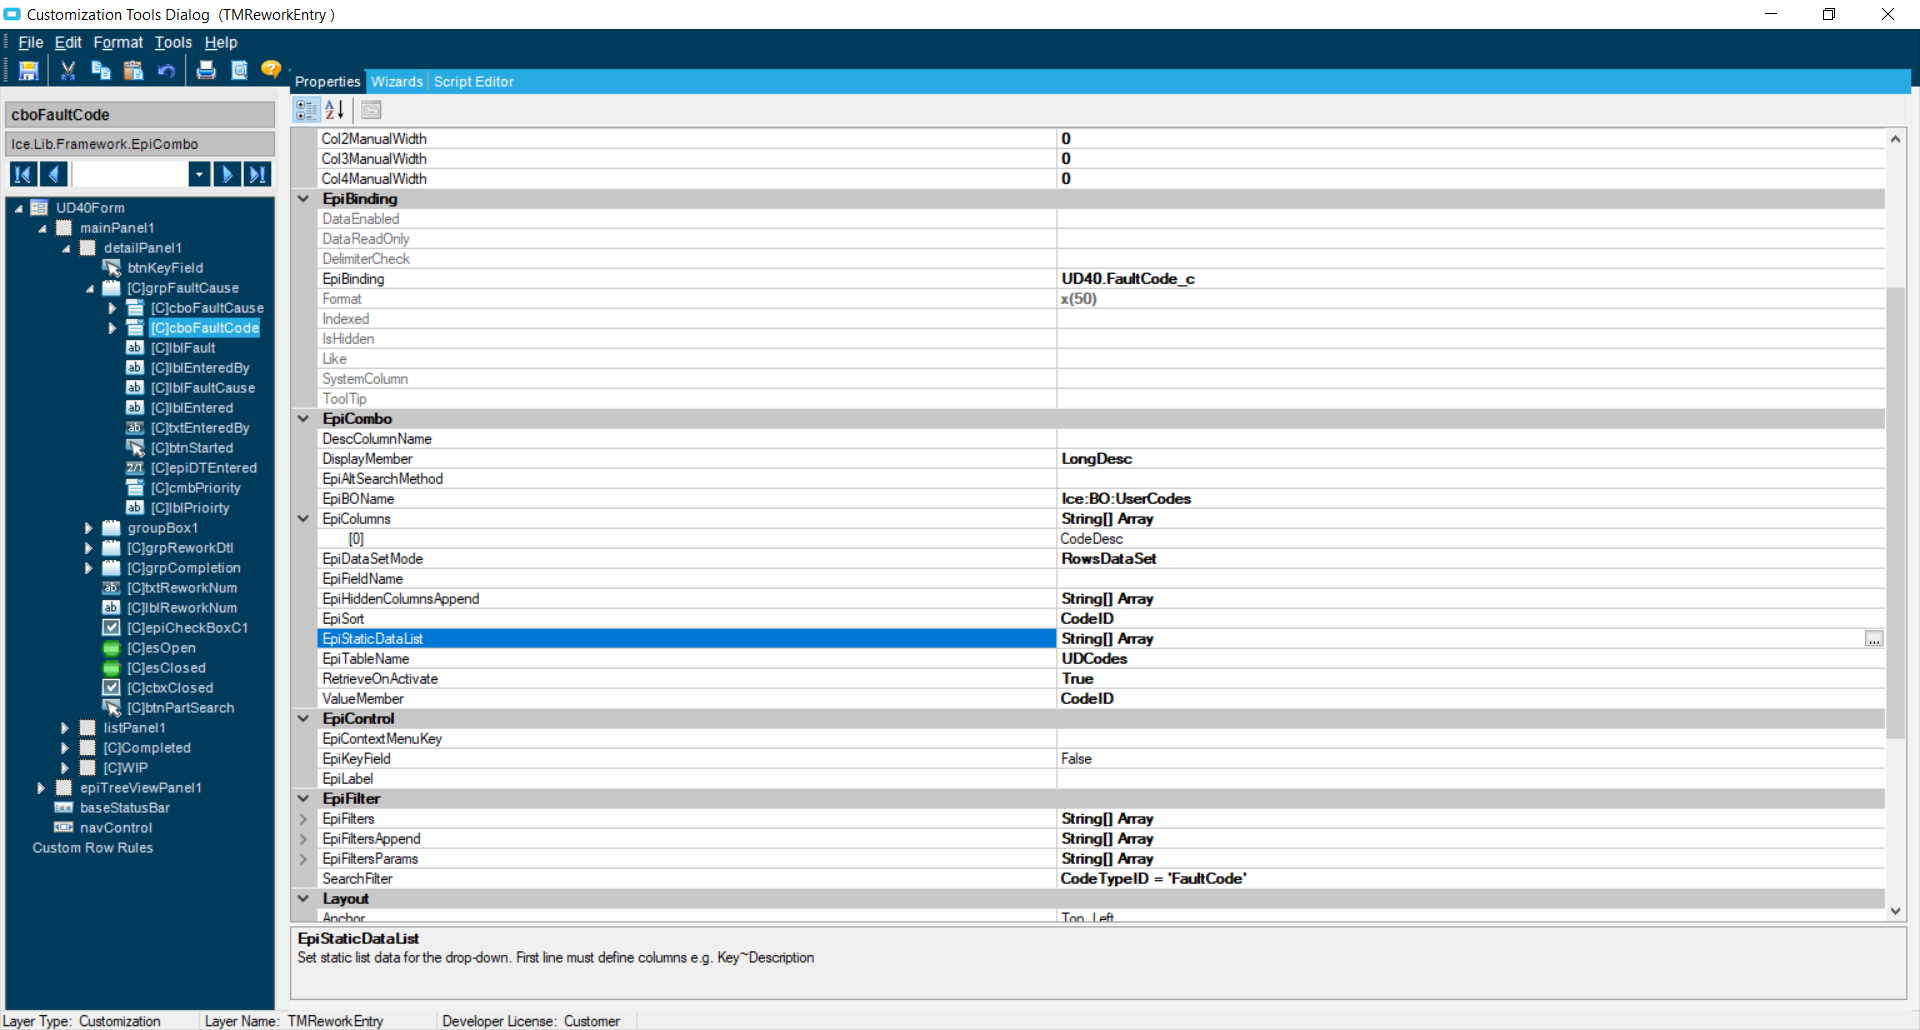The image size is (1920, 1030).
Task: Open the Edit menu
Action: (68, 42)
